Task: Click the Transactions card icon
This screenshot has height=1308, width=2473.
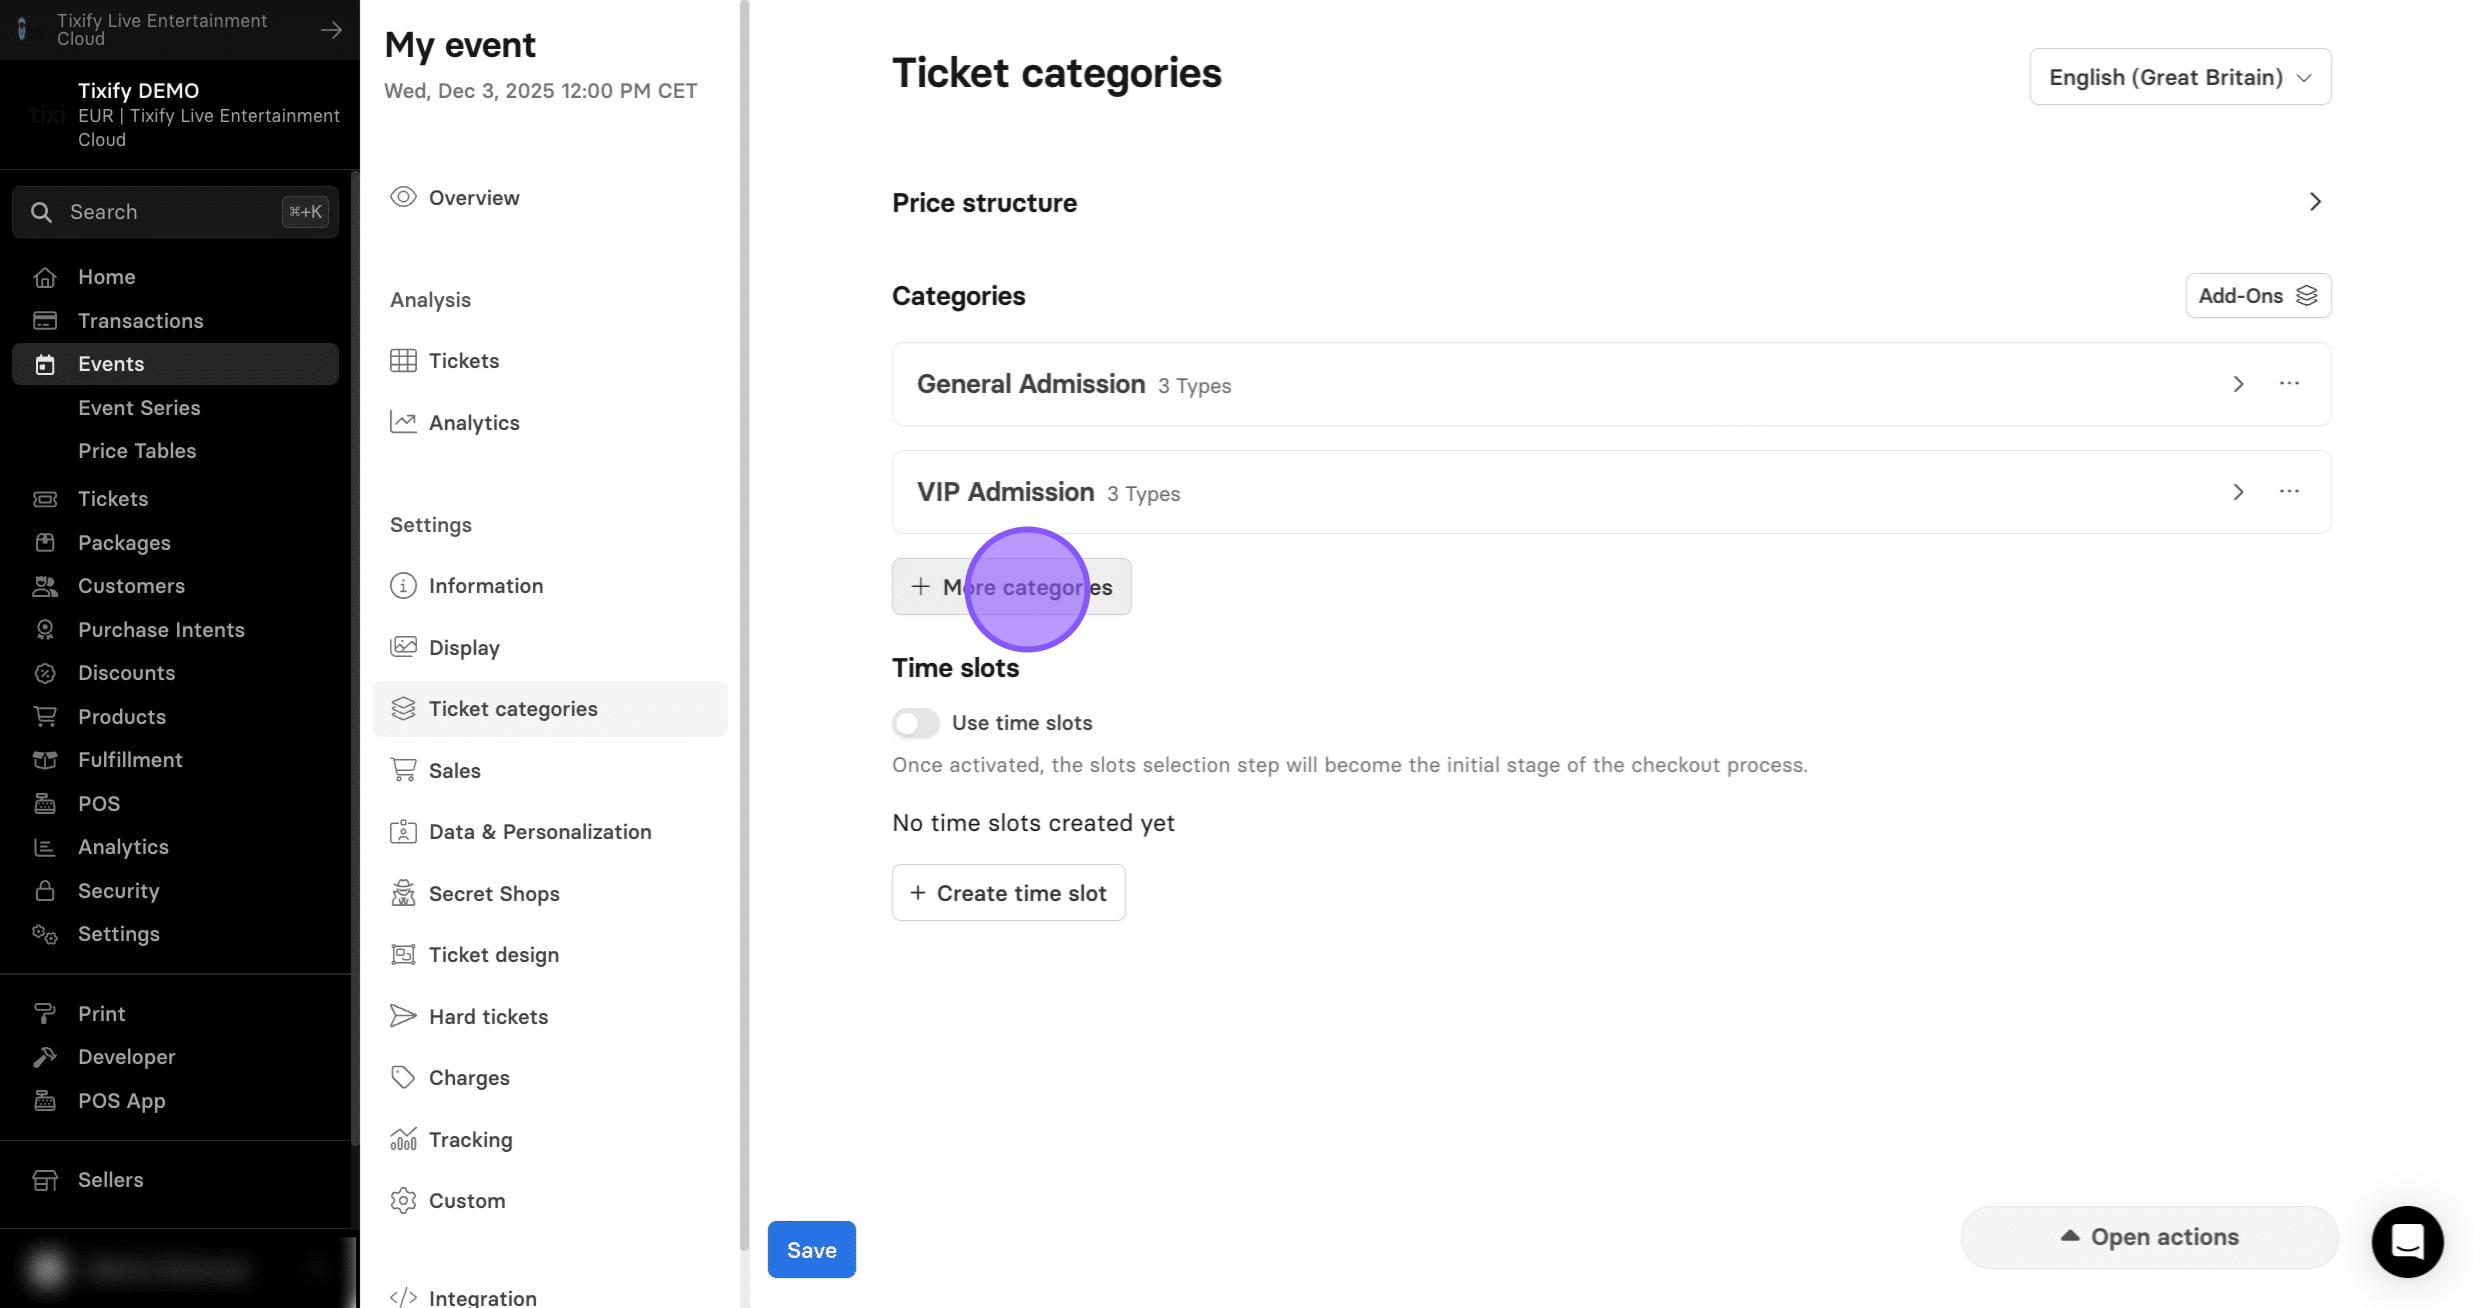Action: click(44, 321)
